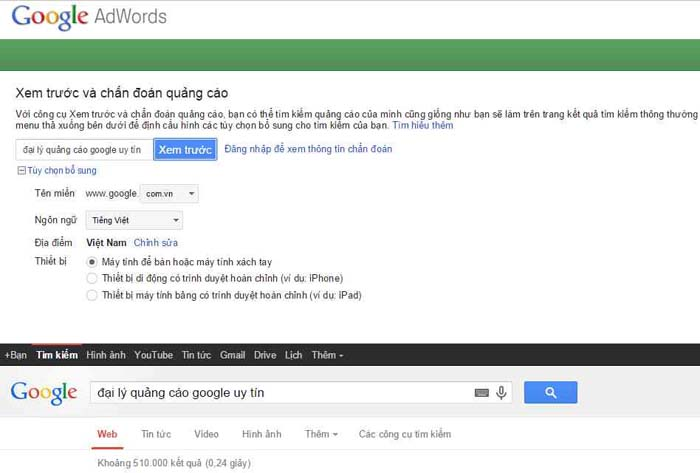This screenshot has width=700, height=473.
Task: Open 'Lịch' calendar in the black bar
Action: [293, 355]
